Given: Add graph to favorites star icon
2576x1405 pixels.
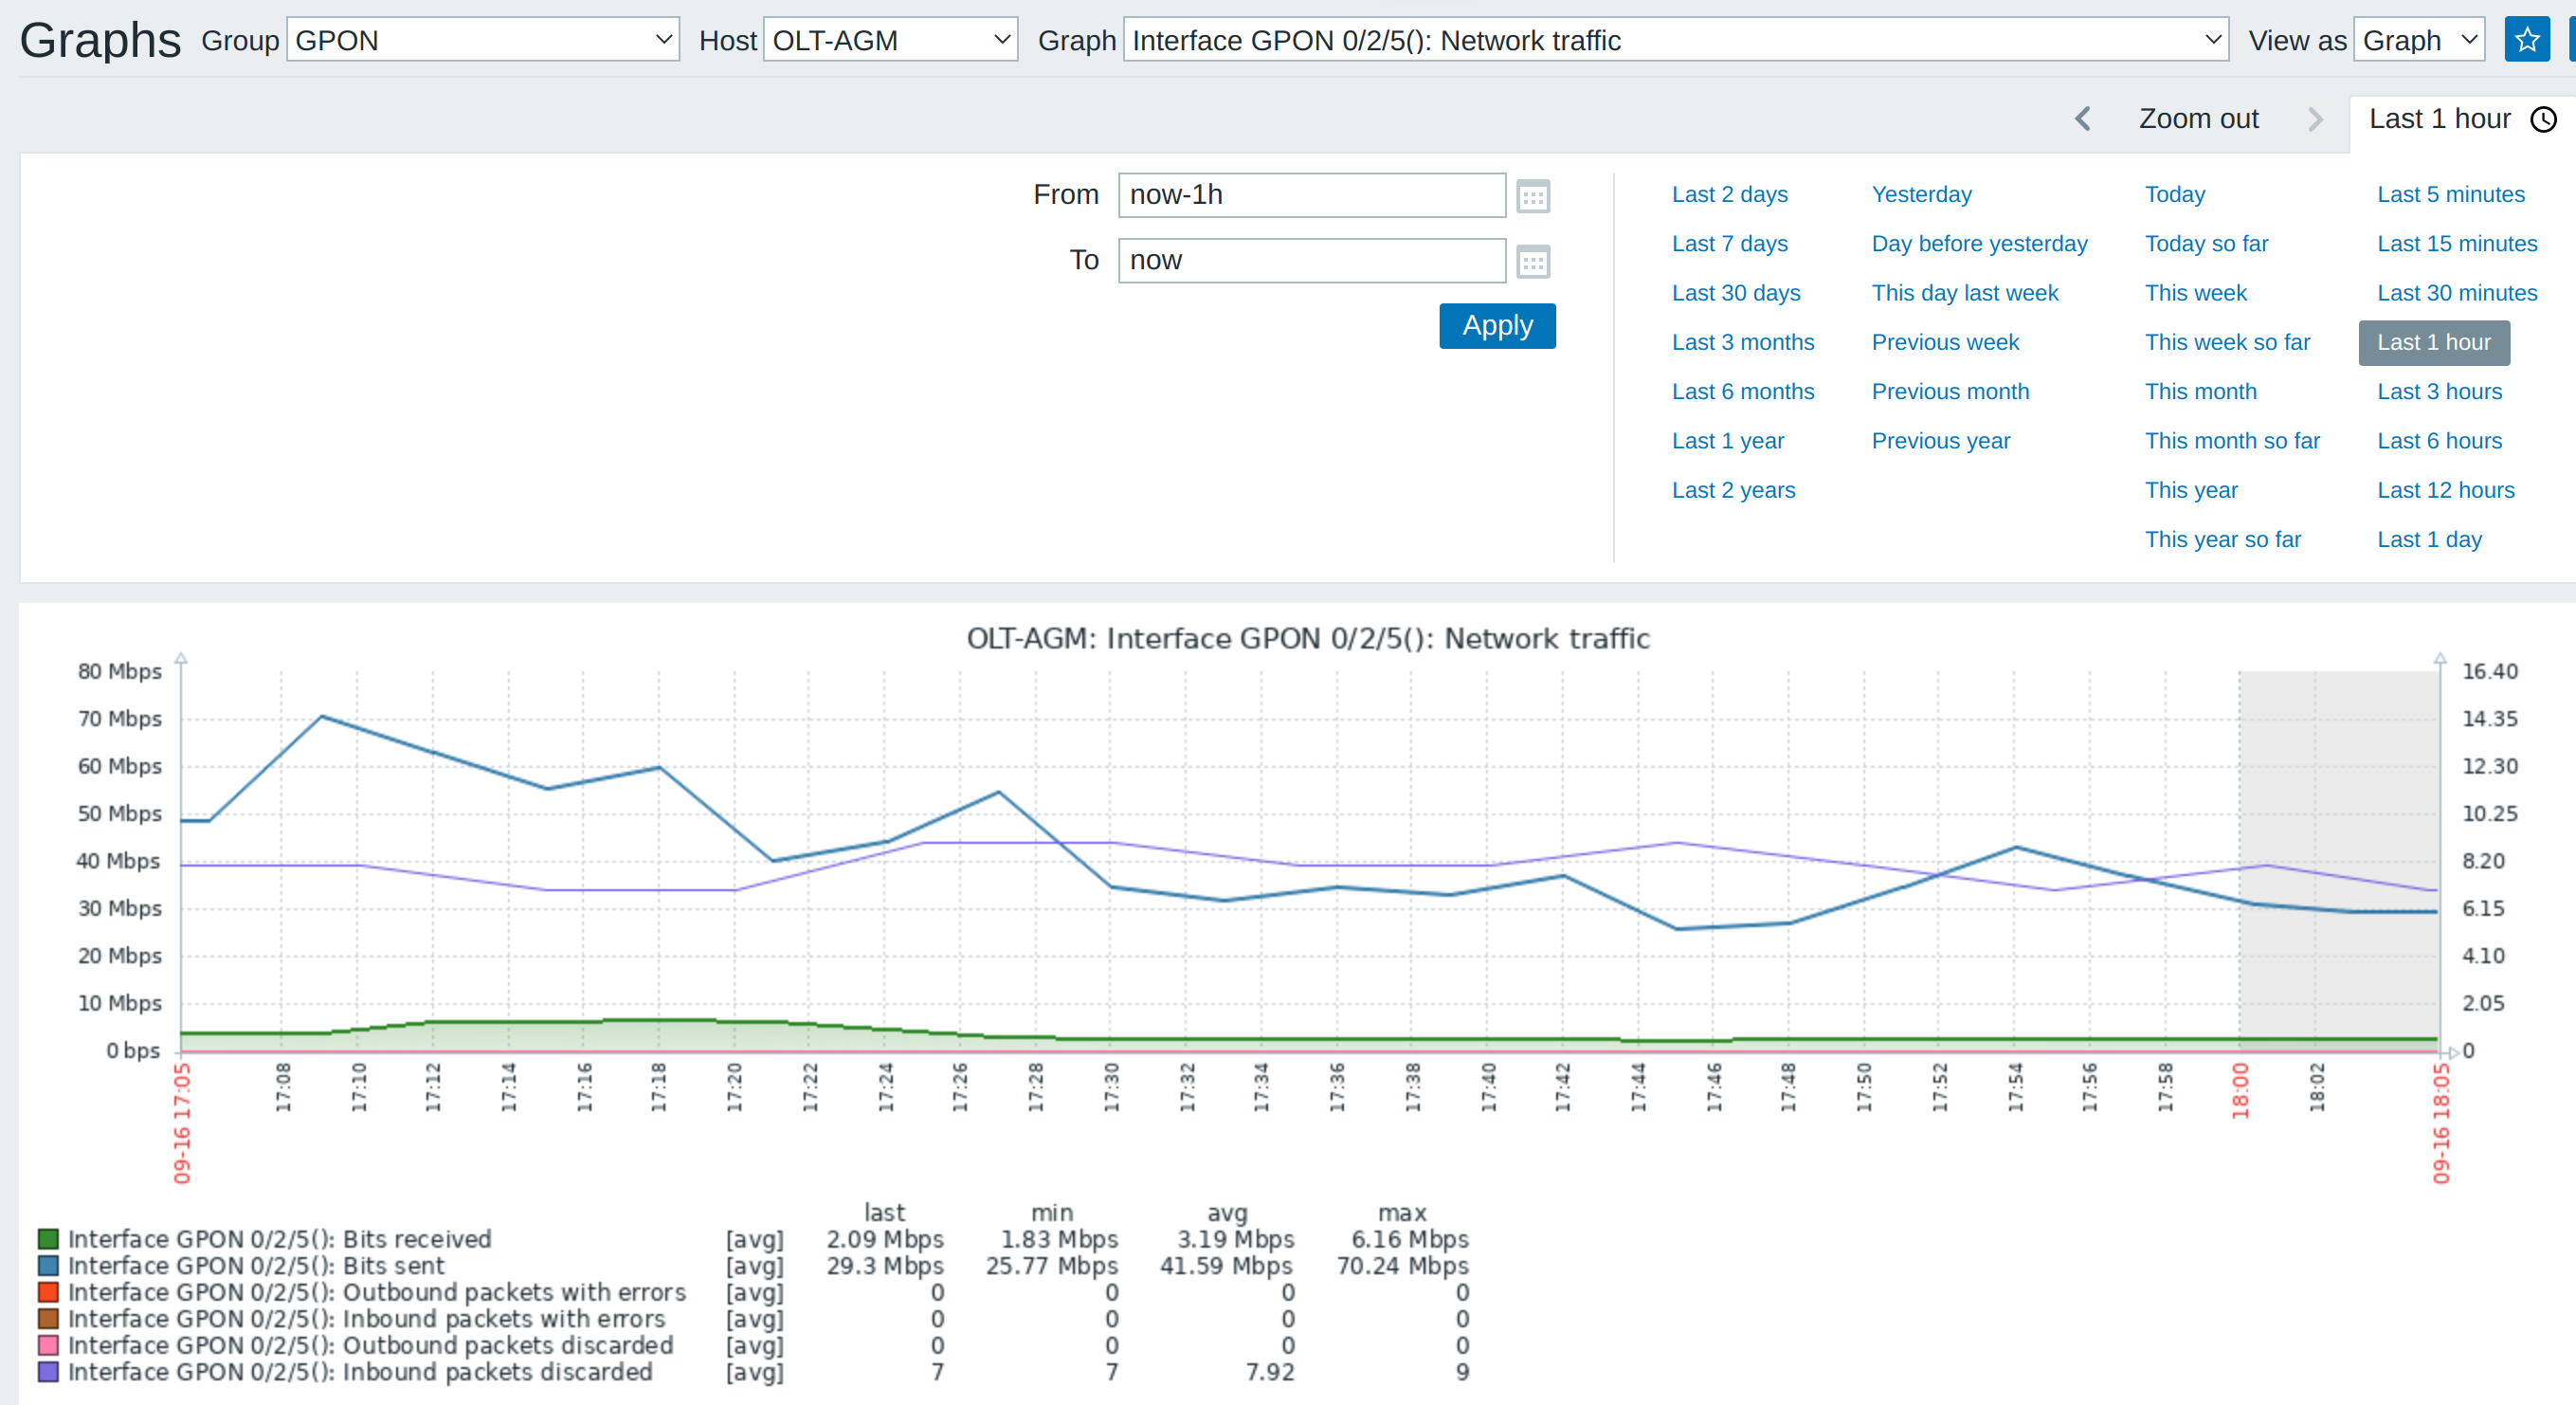Looking at the screenshot, I should click(x=2526, y=40).
